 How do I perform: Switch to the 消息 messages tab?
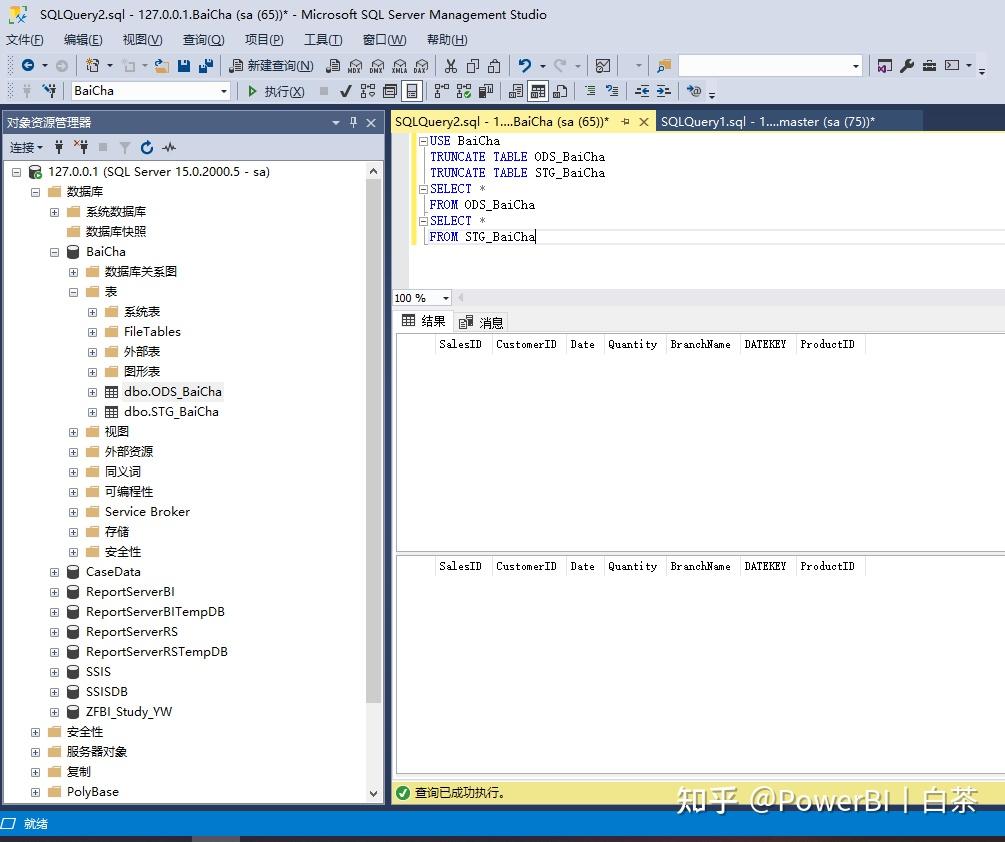point(481,322)
